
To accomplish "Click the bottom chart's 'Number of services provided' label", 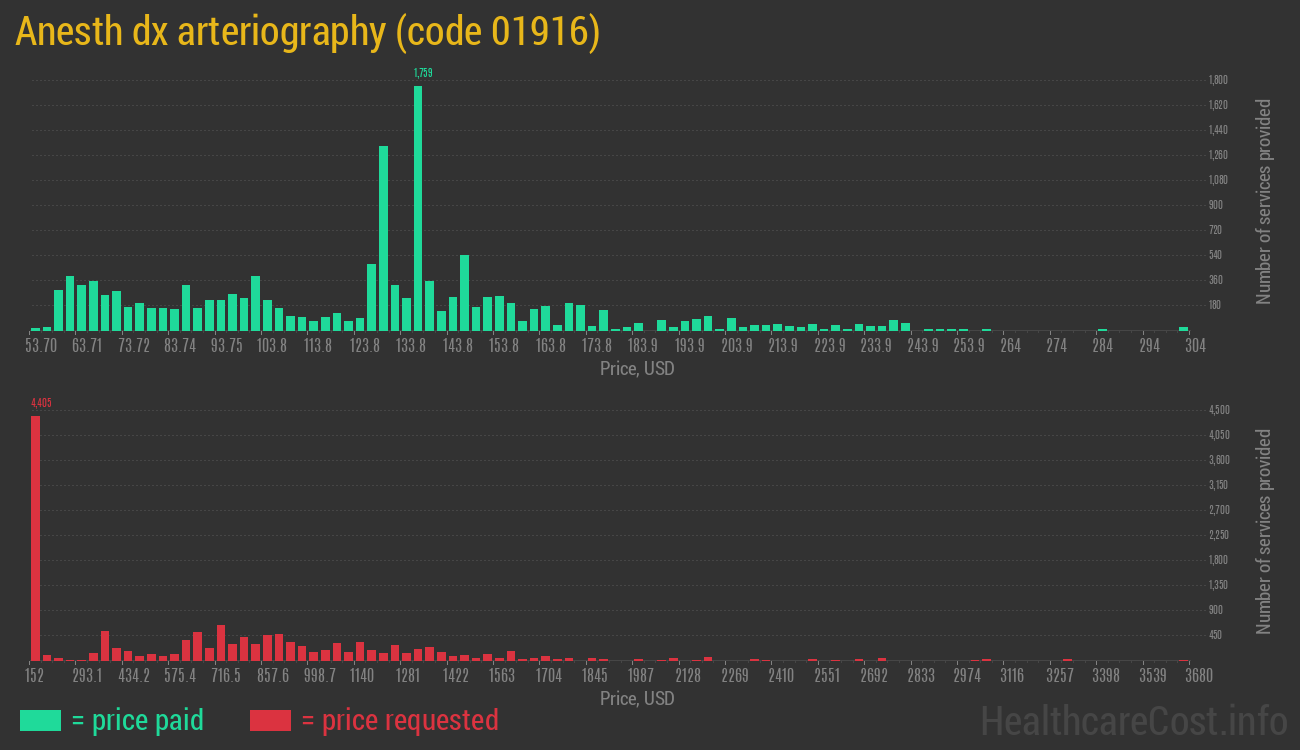I will coord(1264,532).
